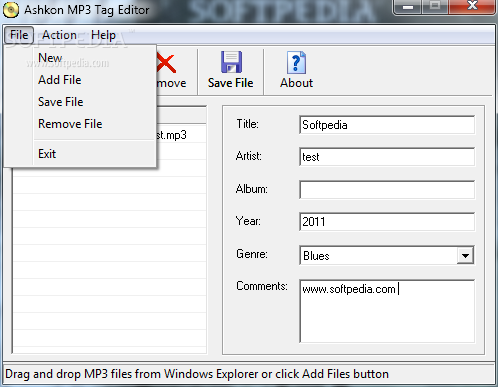Click the Year field showing 2011

pos(387,222)
